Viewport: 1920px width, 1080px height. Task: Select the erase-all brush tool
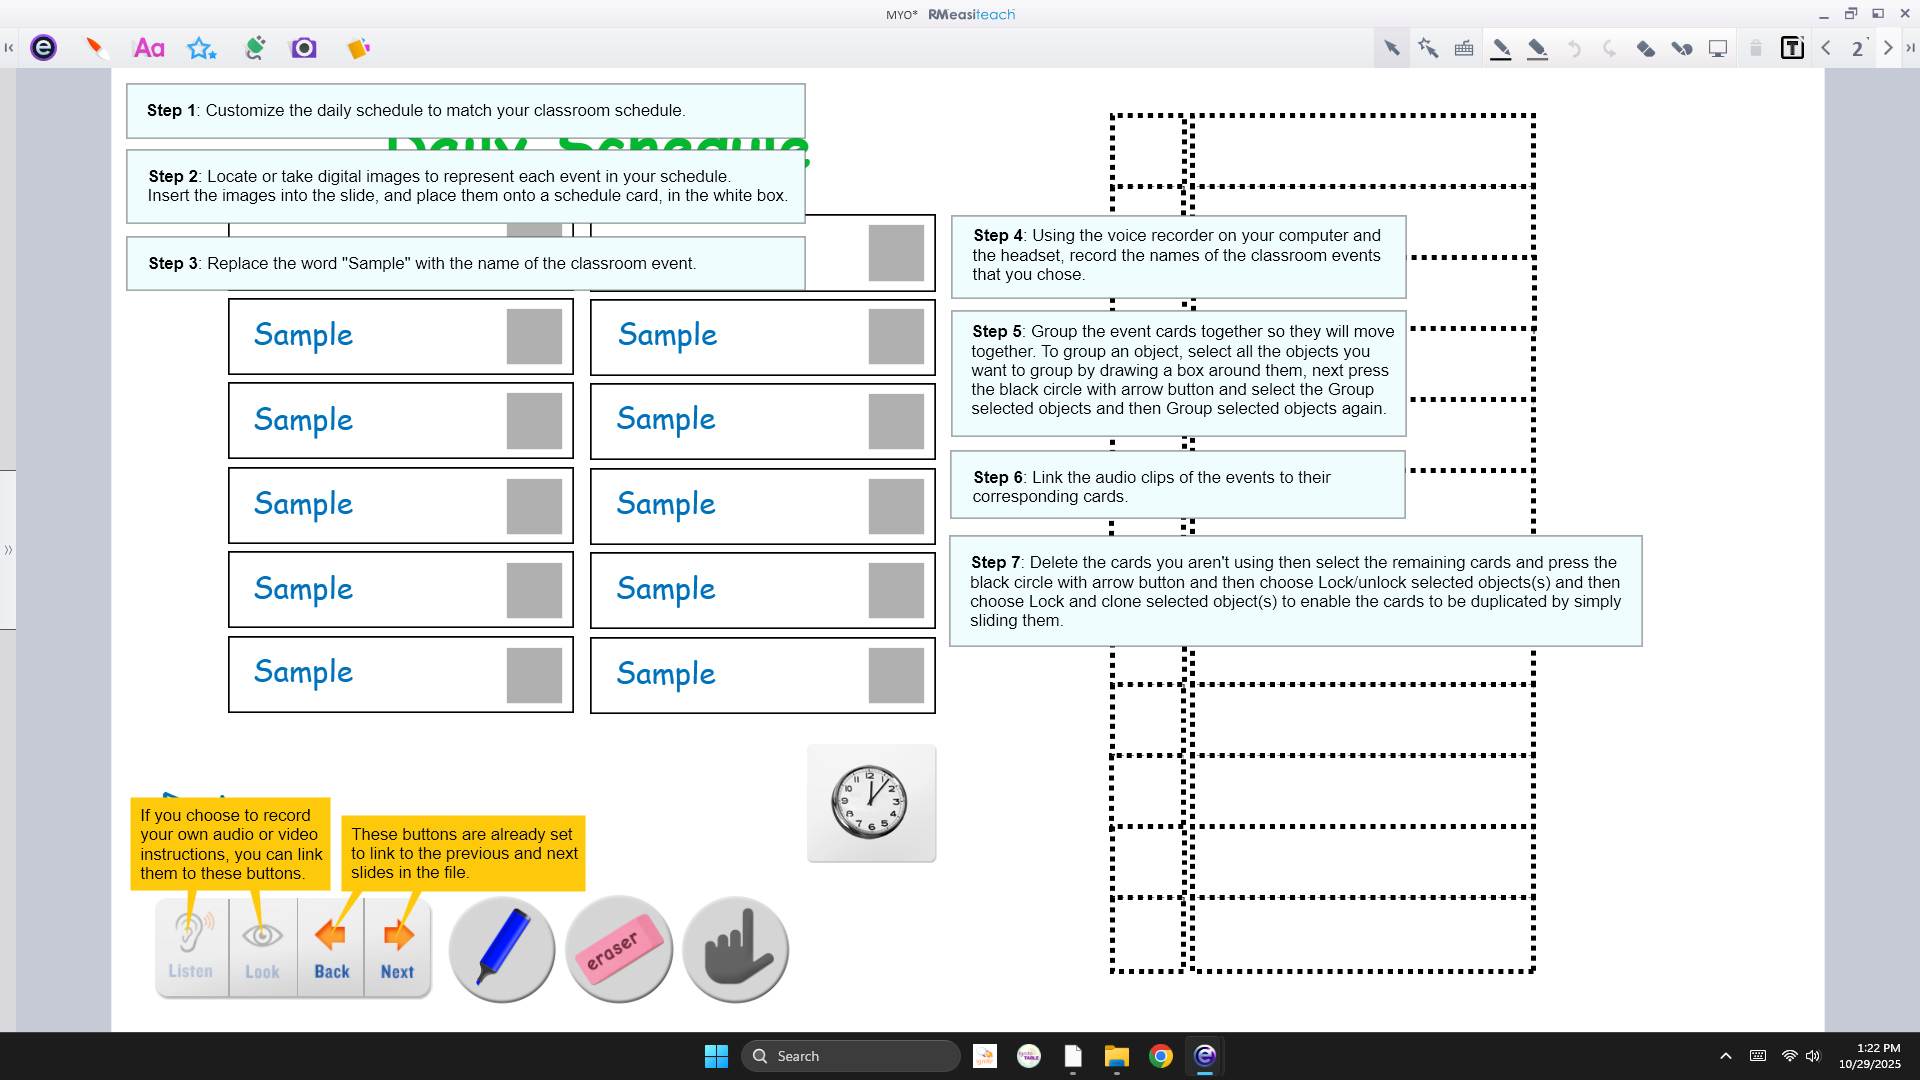[x=1682, y=48]
